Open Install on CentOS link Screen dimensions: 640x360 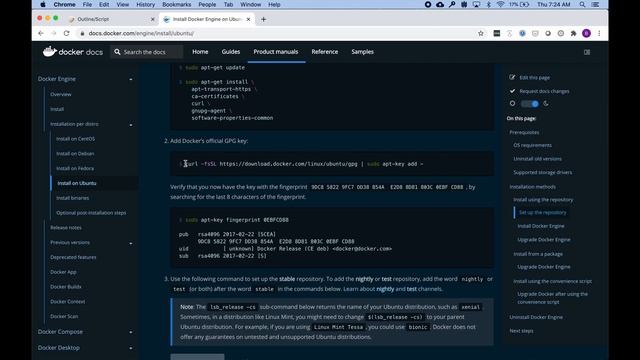click(76, 139)
